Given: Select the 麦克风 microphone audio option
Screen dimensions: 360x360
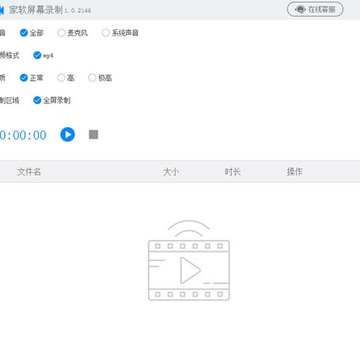Looking at the screenshot, I should tap(72, 33).
